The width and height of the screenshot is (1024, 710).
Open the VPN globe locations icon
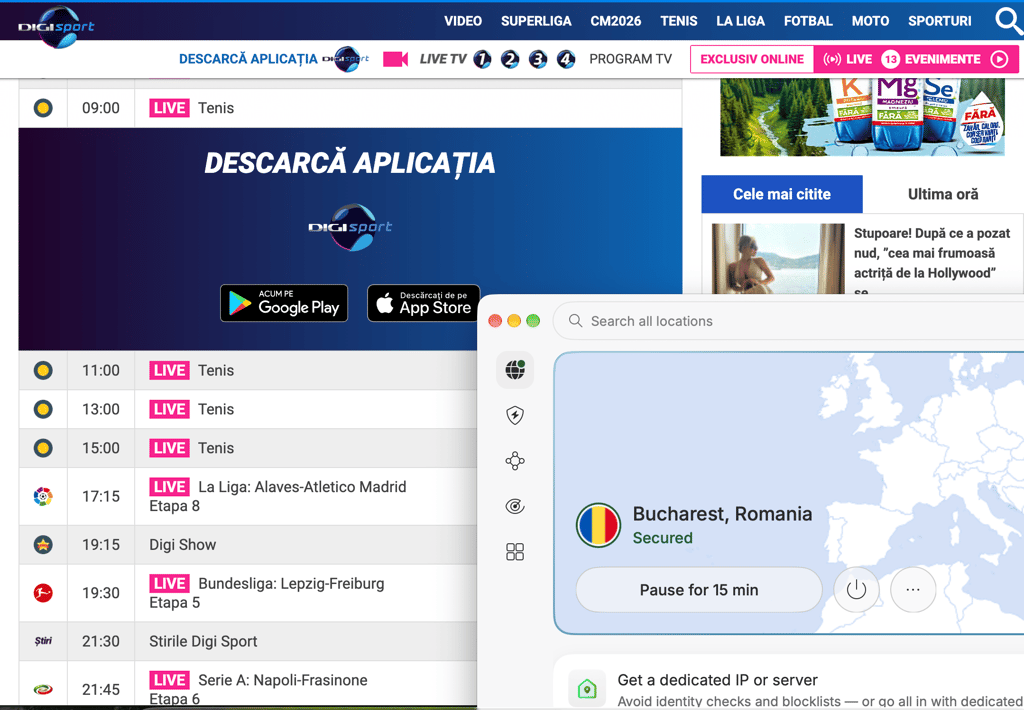pyautogui.click(x=515, y=370)
